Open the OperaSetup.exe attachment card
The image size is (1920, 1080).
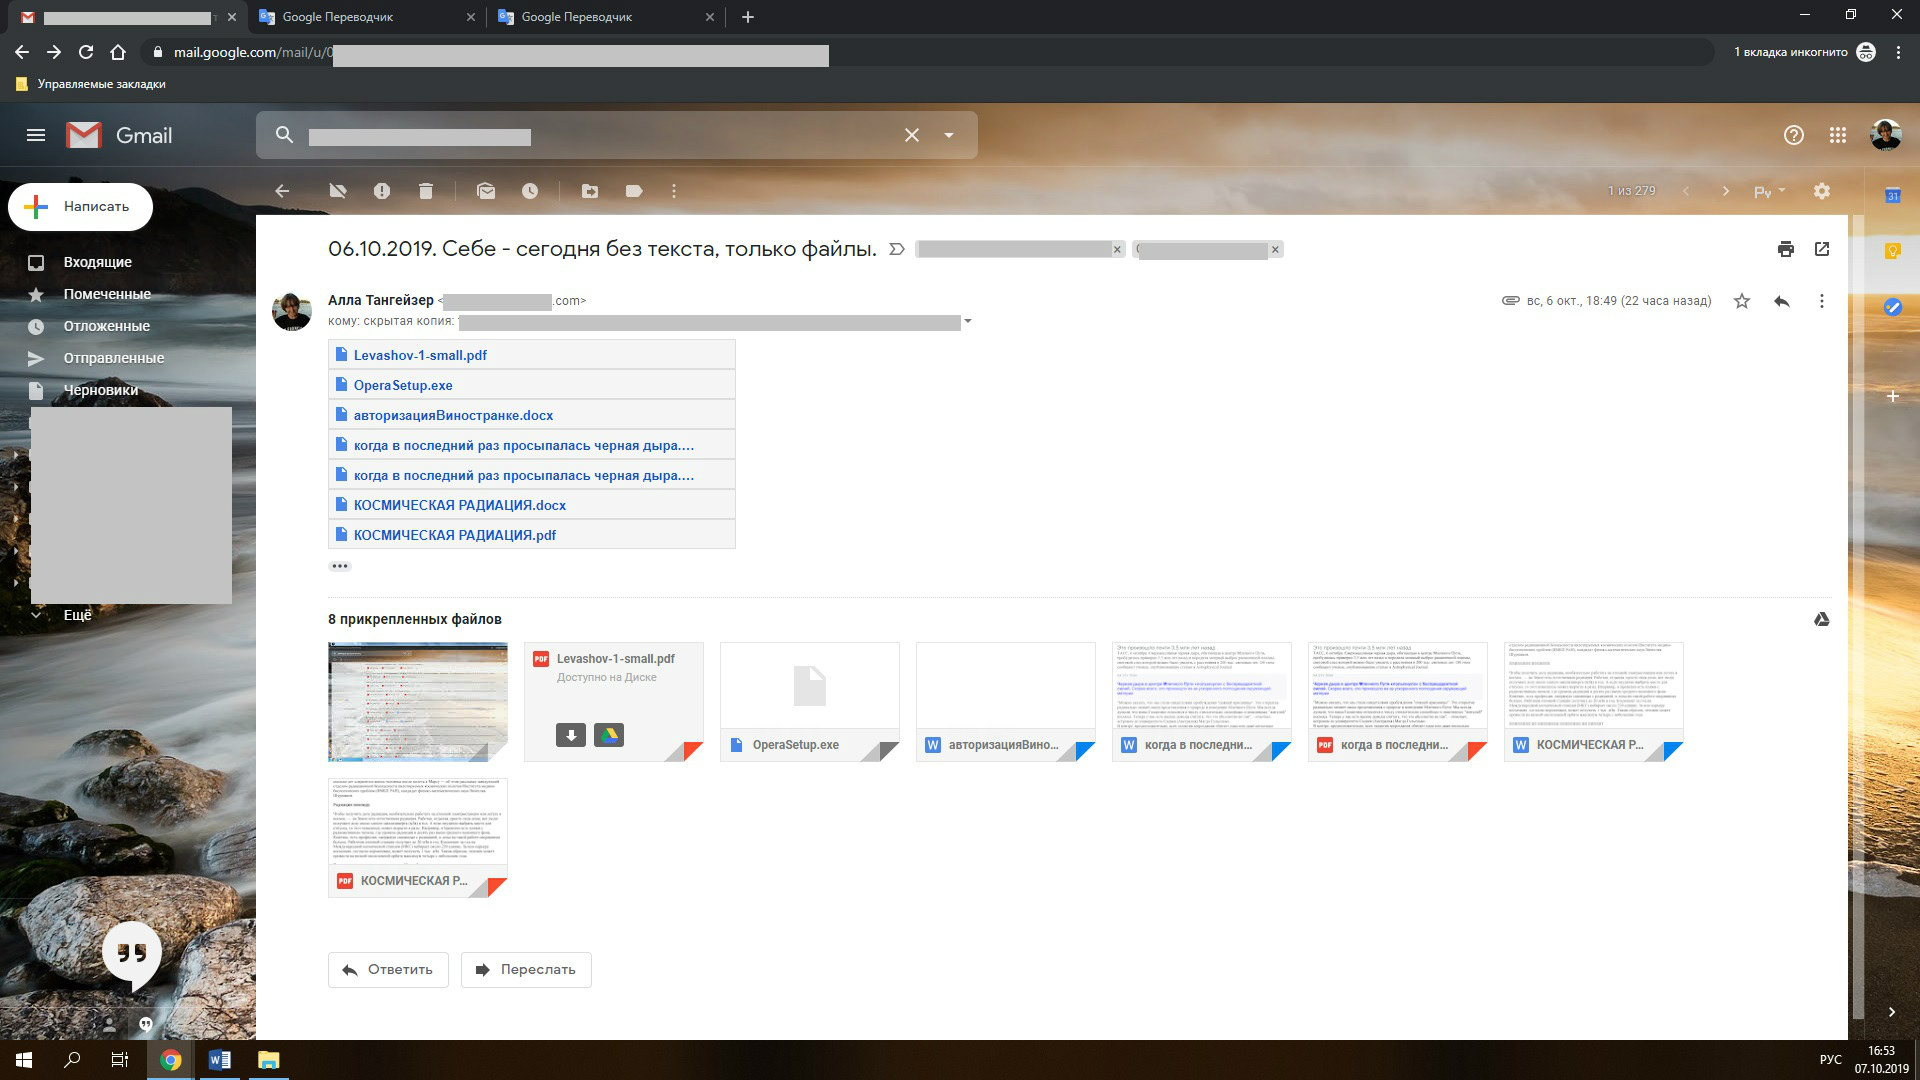[x=810, y=702]
